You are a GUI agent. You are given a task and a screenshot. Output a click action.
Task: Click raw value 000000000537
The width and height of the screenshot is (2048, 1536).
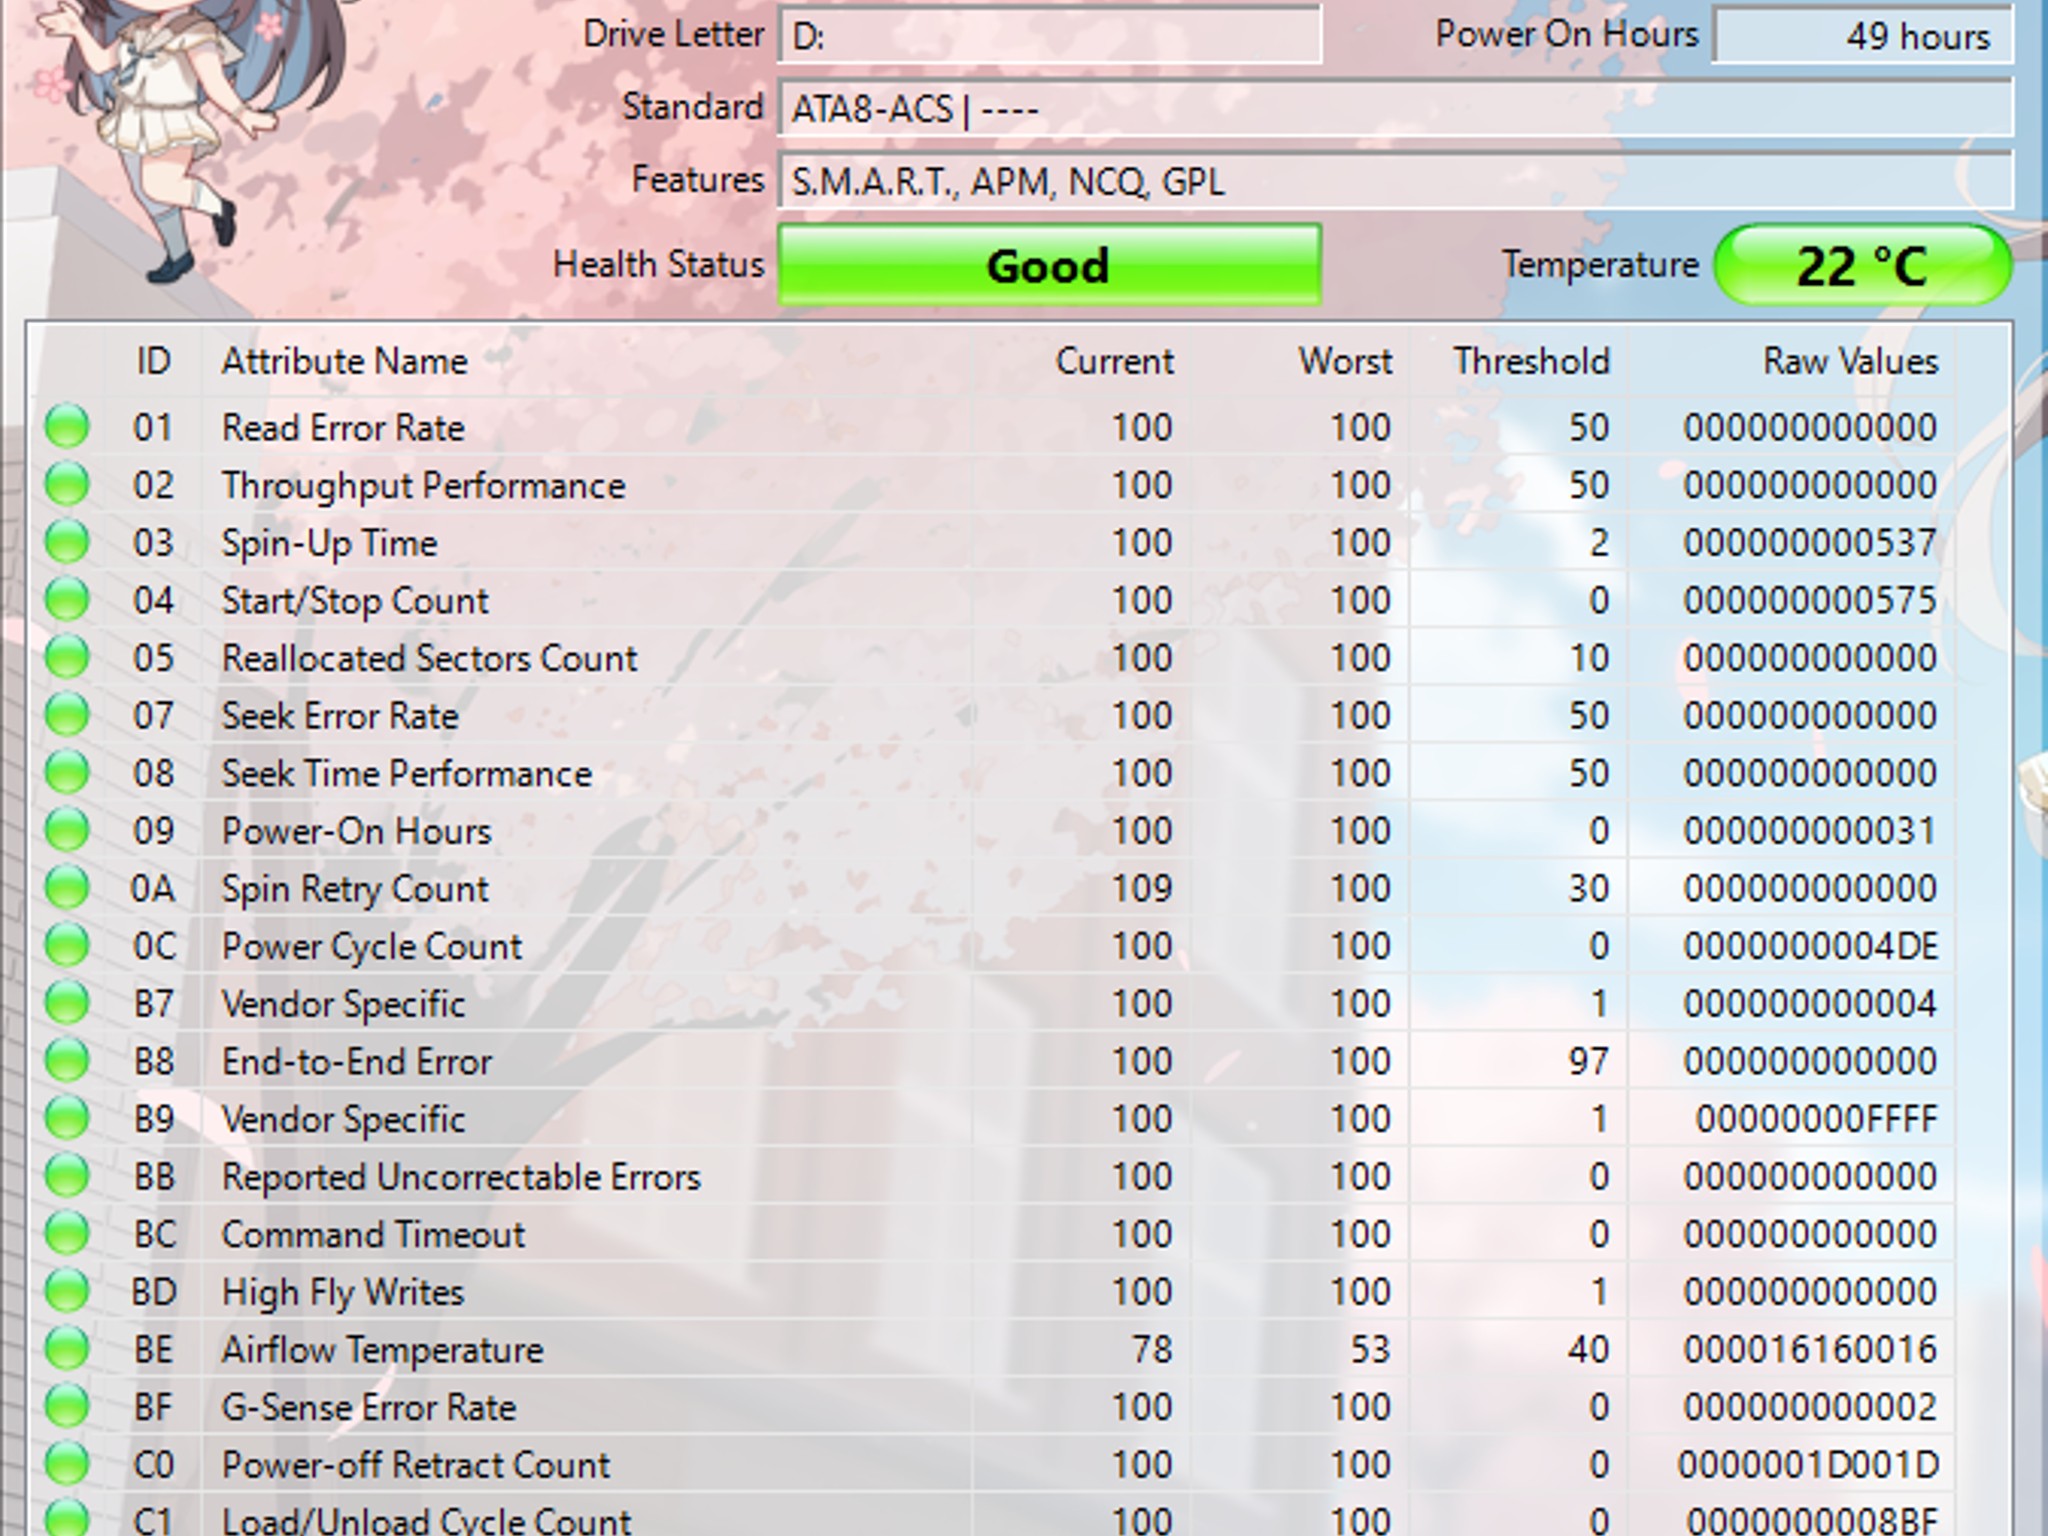[1810, 542]
